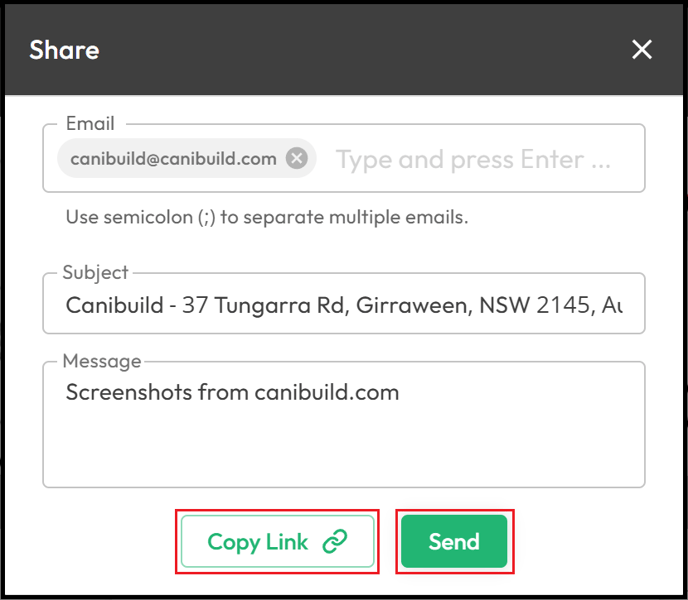Click the 'Canibuild' word starting the subject
This screenshot has height=600, width=688.
[115, 305]
